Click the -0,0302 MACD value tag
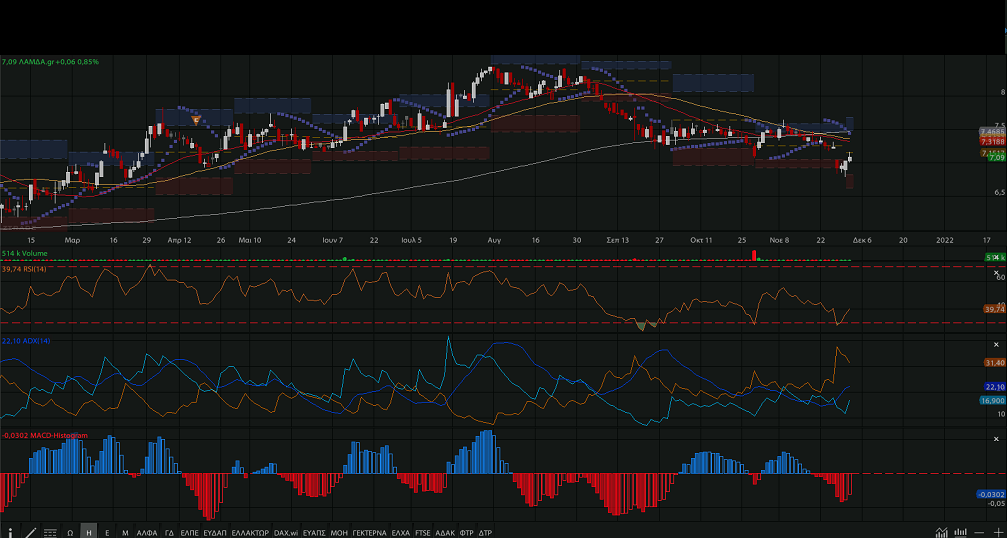 coord(991,494)
